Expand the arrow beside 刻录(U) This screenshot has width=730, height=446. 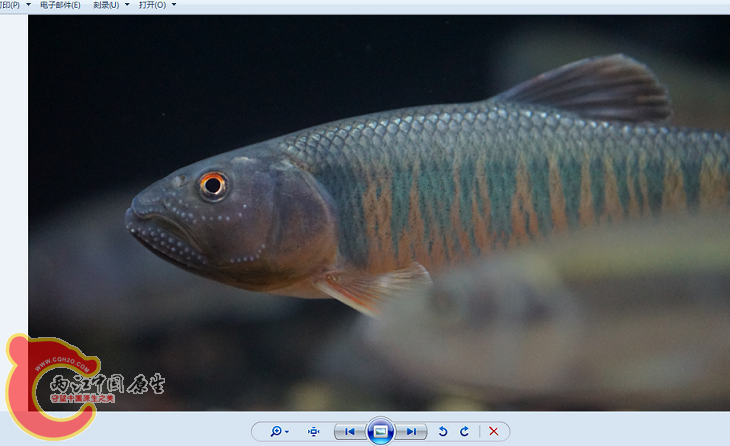[127, 5]
